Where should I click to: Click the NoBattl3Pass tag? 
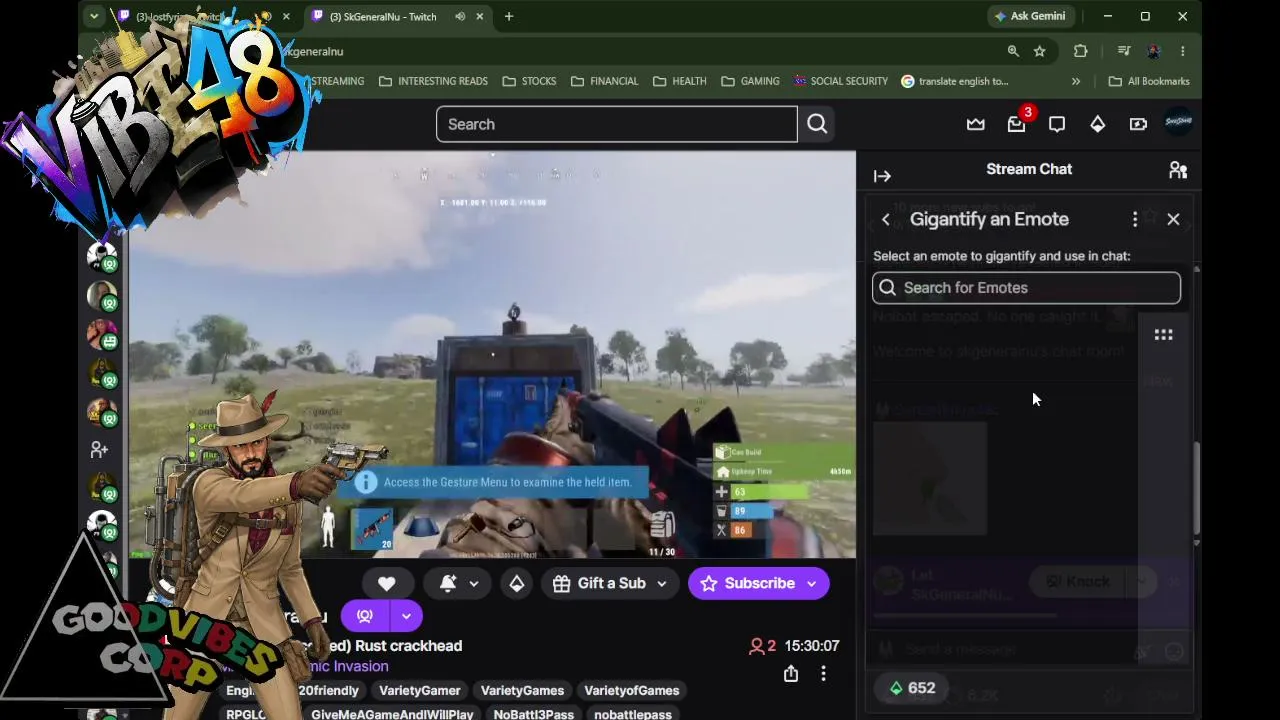tap(534, 714)
